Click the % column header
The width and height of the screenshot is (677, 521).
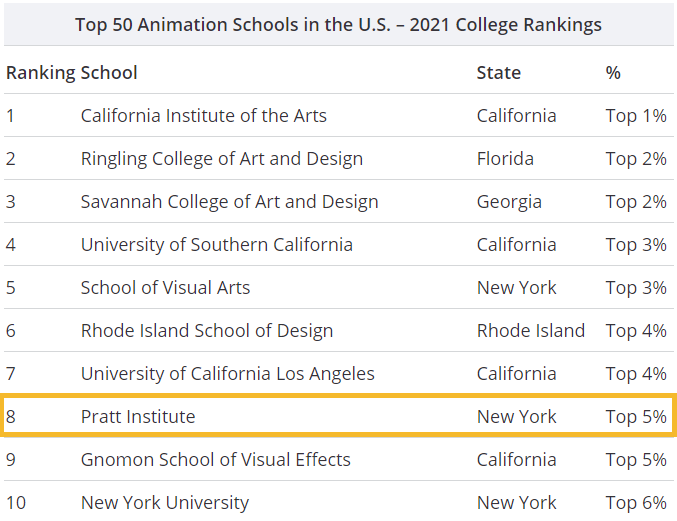click(x=613, y=72)
